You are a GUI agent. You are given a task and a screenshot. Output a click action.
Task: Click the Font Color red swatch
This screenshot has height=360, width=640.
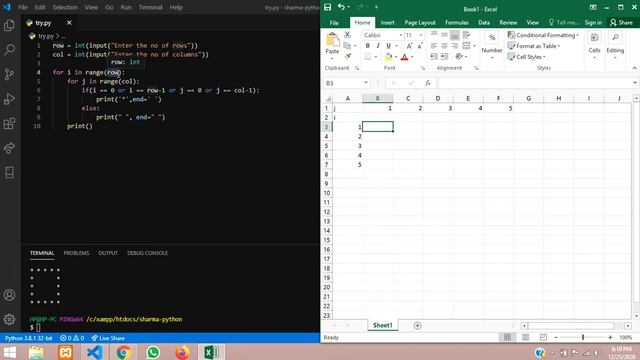point(404,57)
